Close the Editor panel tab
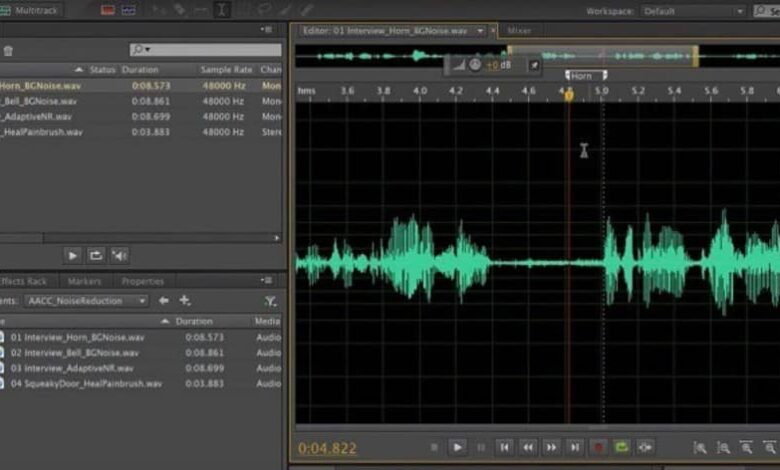The height and width of the screenshot is (470, 780). 493,31
